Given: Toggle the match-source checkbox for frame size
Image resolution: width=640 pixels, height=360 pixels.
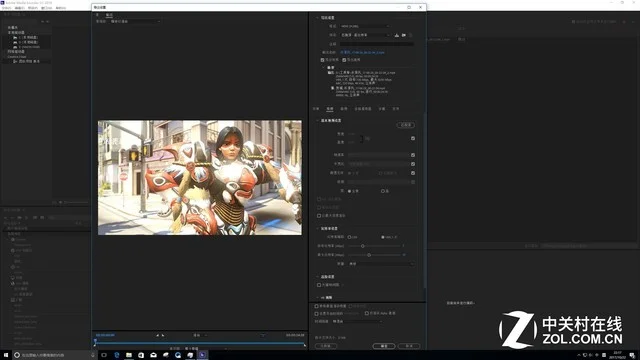Looking at the screenshot, I should 413,138.
